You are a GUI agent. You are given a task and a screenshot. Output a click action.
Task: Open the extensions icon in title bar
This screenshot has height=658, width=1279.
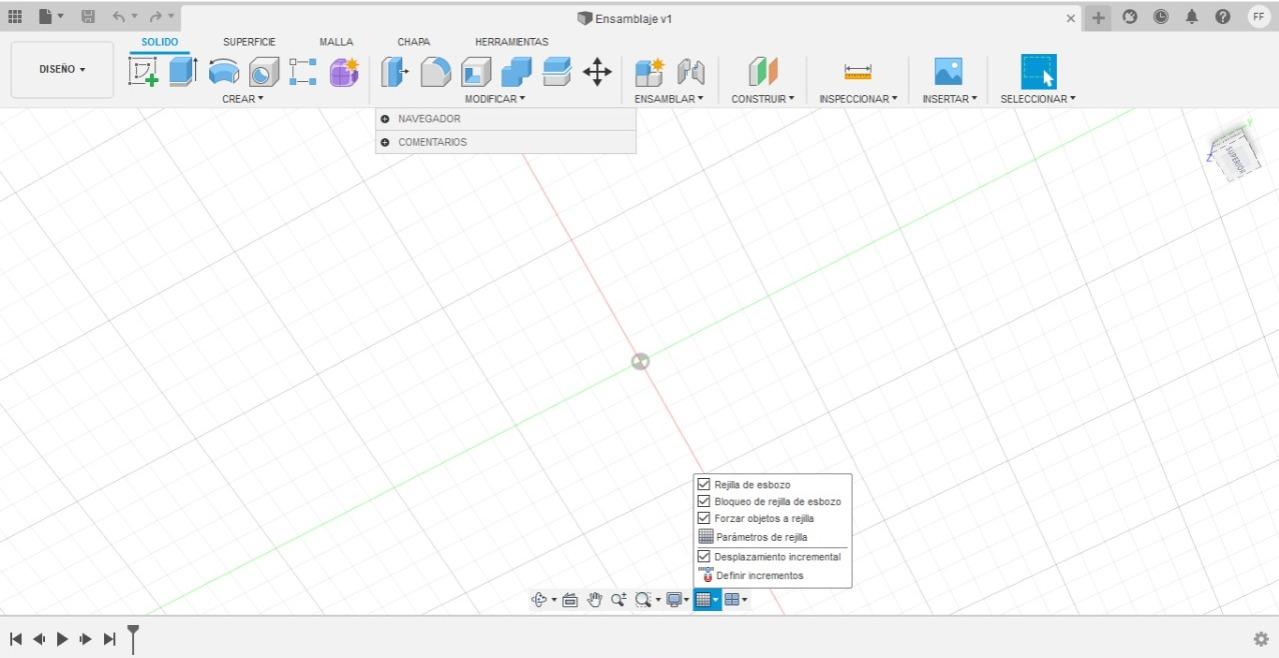click(x=1128, y=17)
